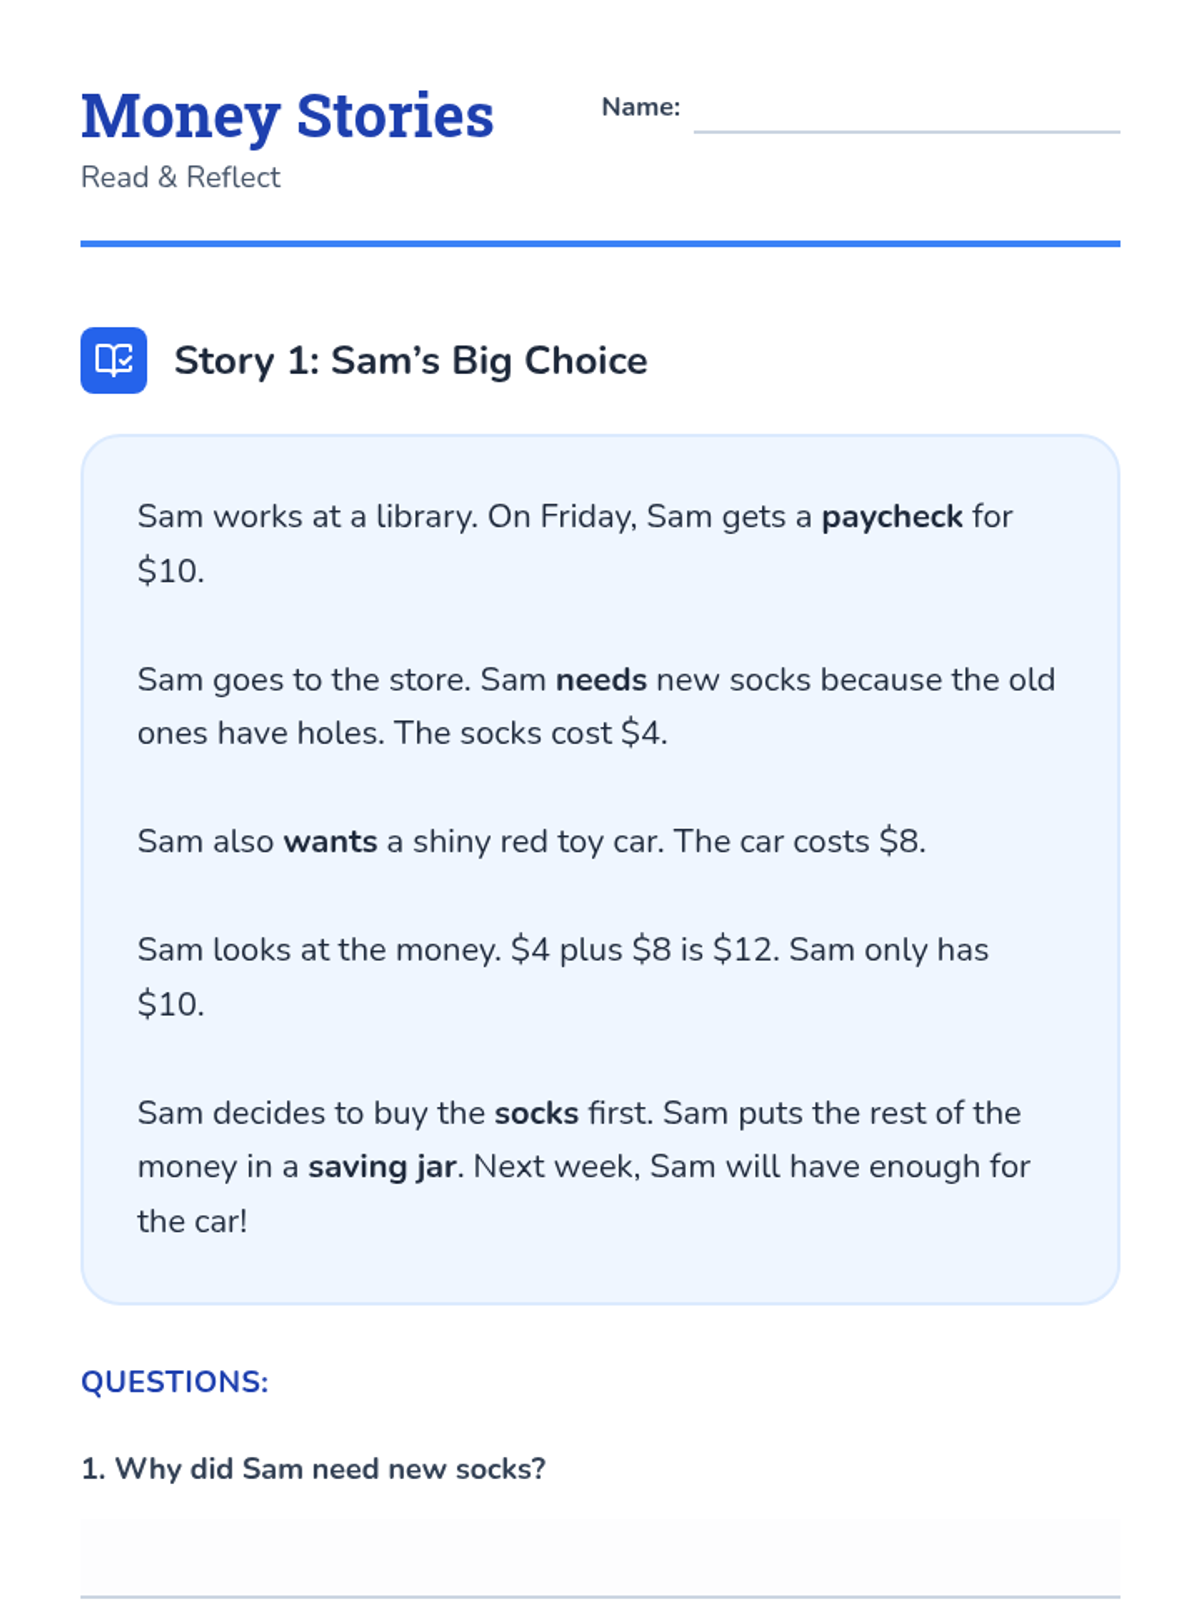The image size is (1200, 1600).
Task: Click the Money Stories title
Action: point(287,116)
